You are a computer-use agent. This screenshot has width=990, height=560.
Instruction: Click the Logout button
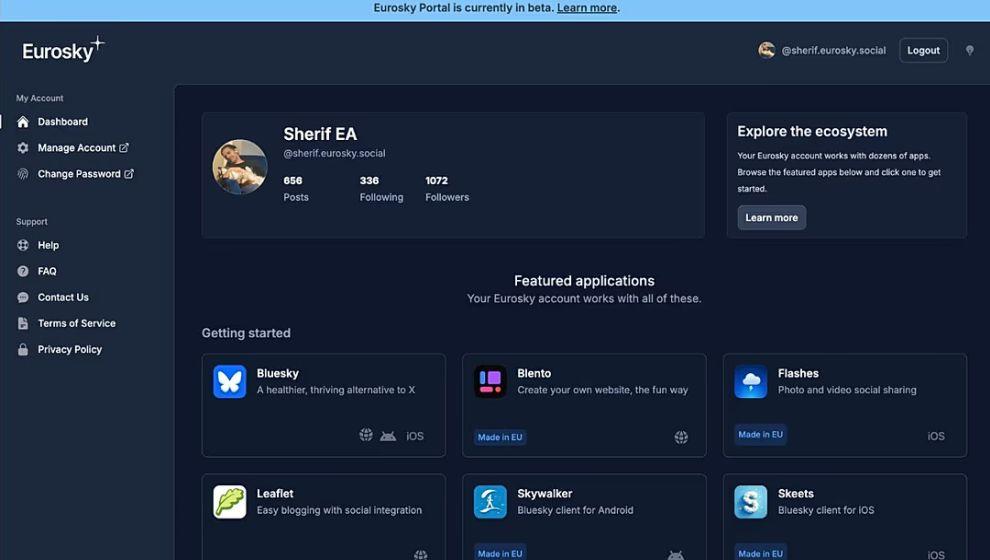tap(923, 50)
